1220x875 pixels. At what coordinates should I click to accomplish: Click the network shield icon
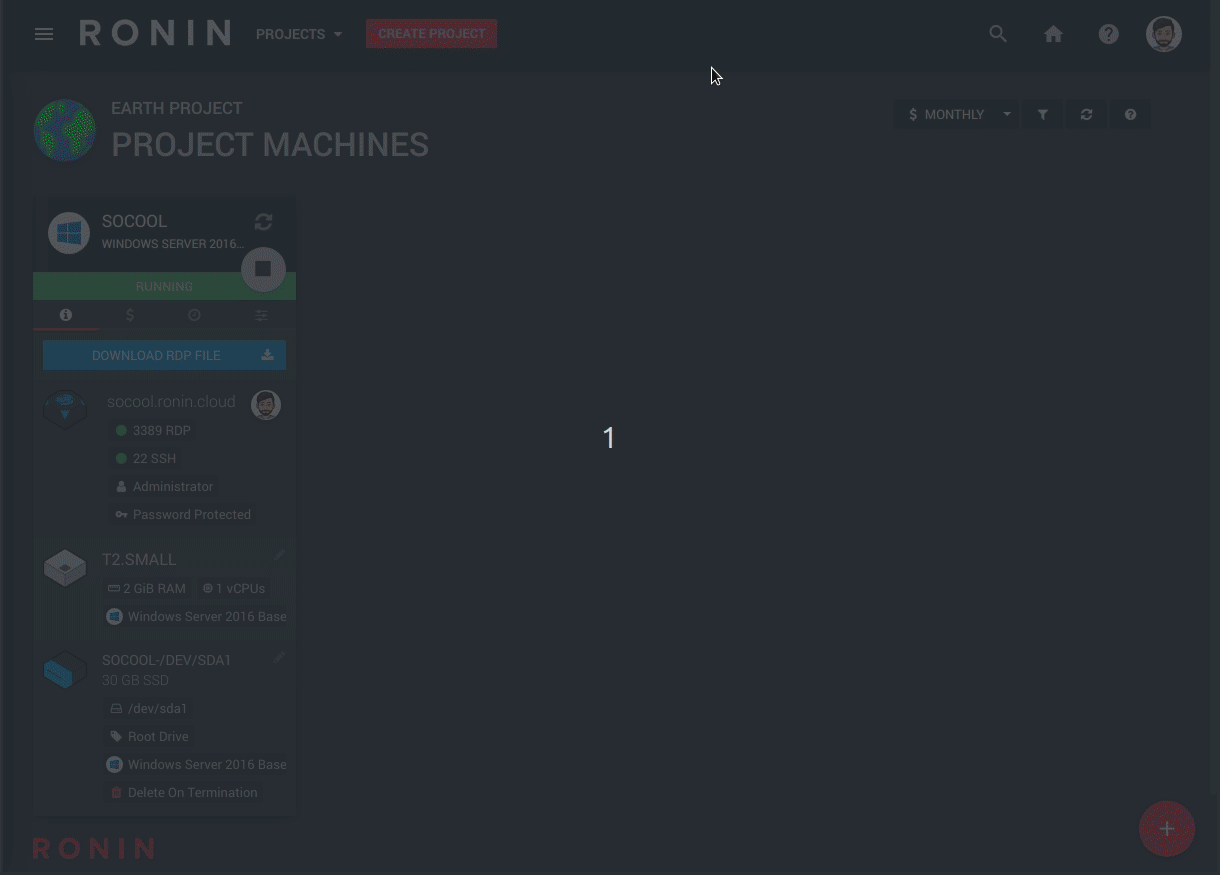(66, 410)
